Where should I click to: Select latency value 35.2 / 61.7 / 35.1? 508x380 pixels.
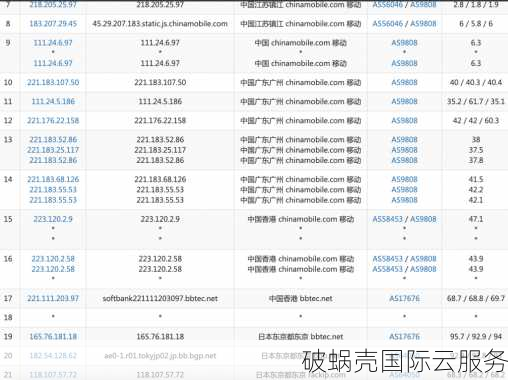point(476,101)
